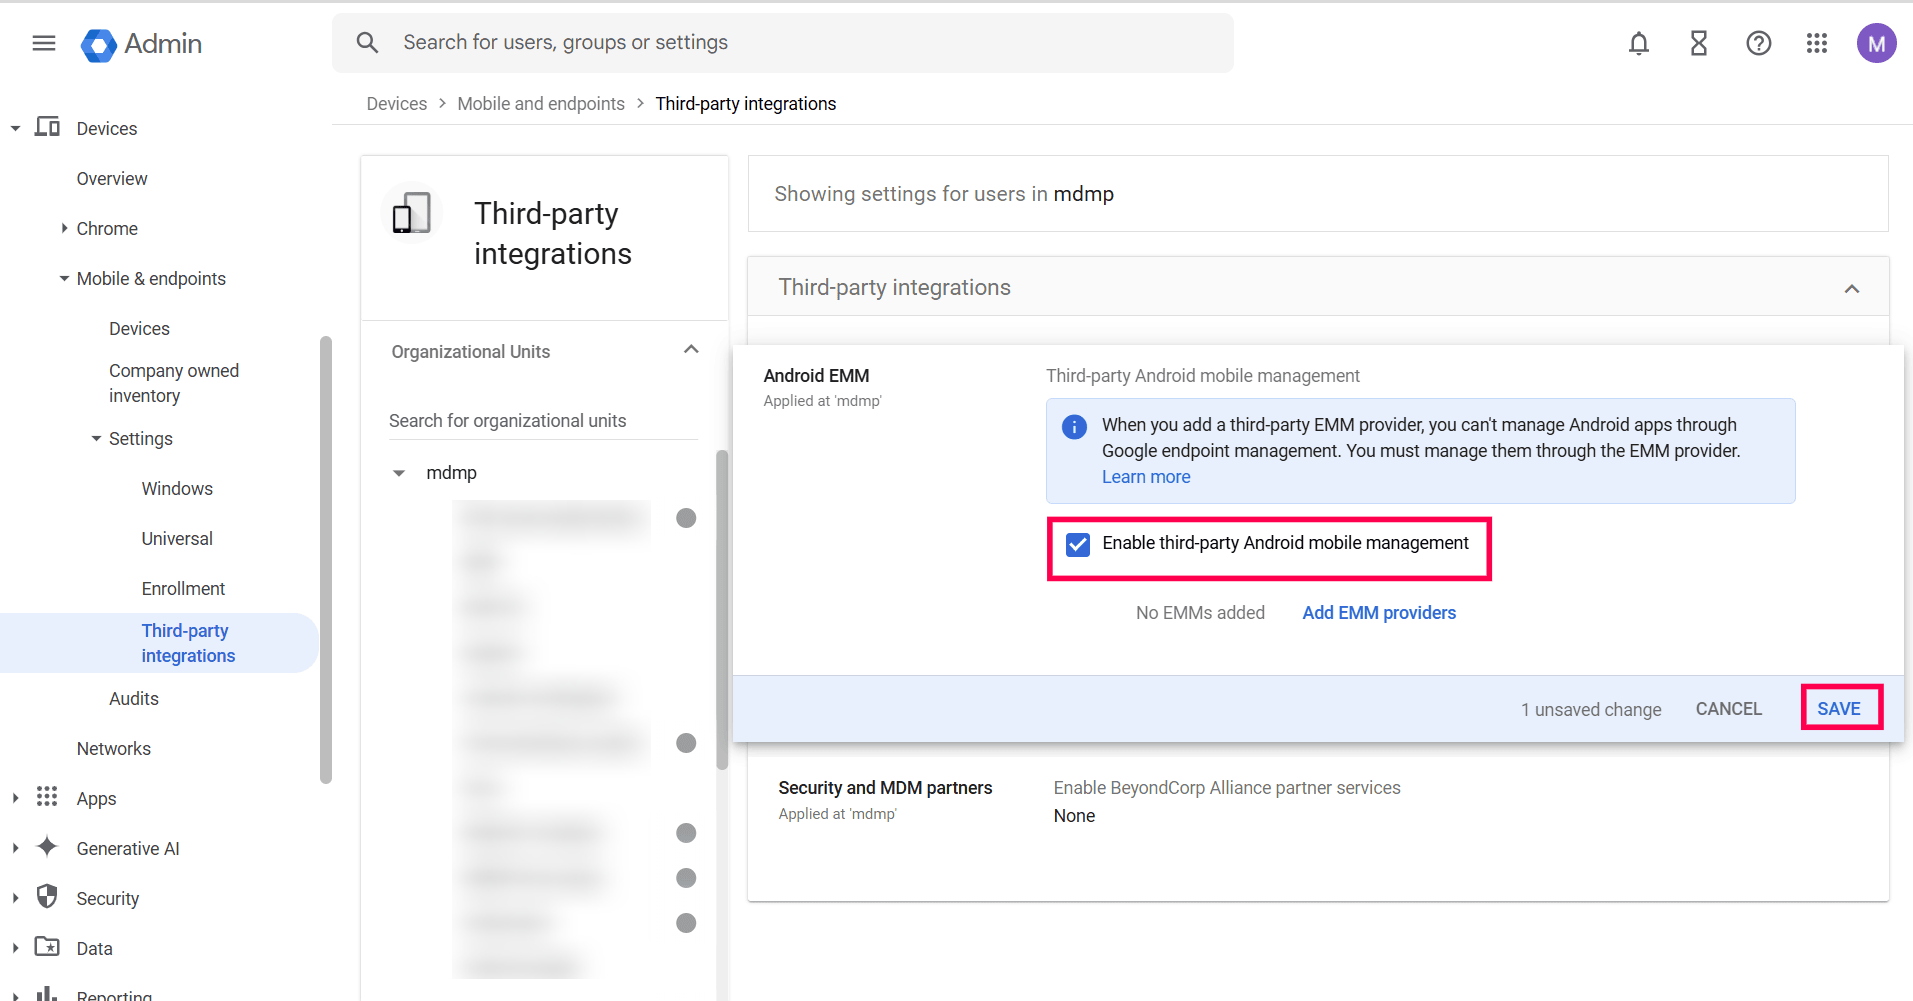The image size is (1913, 1001).
Task: Collapse the mdmp organizational unit tree
Action: pyautogui.click(x=399, y=473)
